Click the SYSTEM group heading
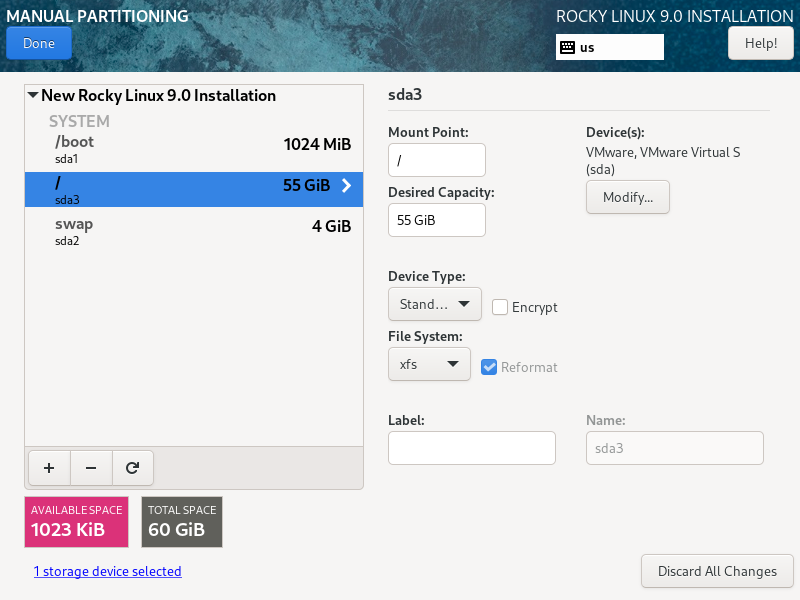 (x=79, y=121)
